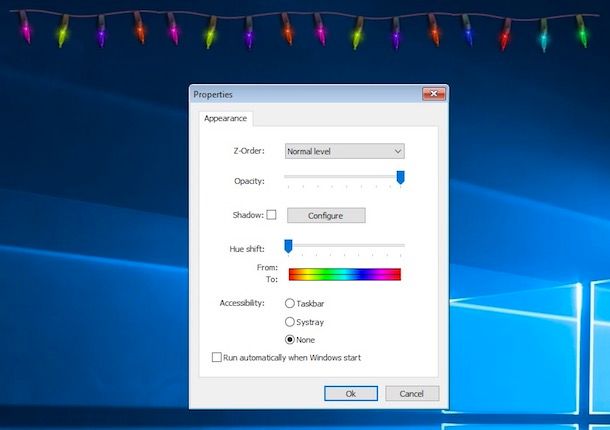
Task: Select the None accessibility radio button
Action: point(289,340)
